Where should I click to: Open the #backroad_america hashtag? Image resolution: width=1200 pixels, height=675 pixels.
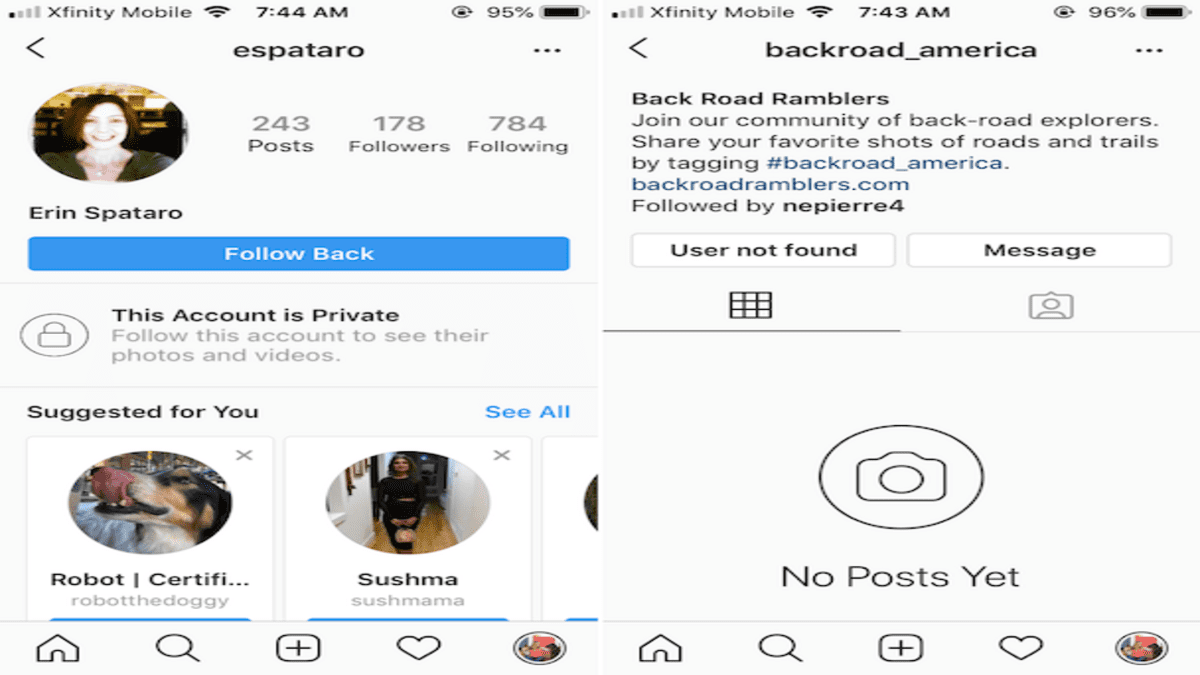tap(885, 163)
